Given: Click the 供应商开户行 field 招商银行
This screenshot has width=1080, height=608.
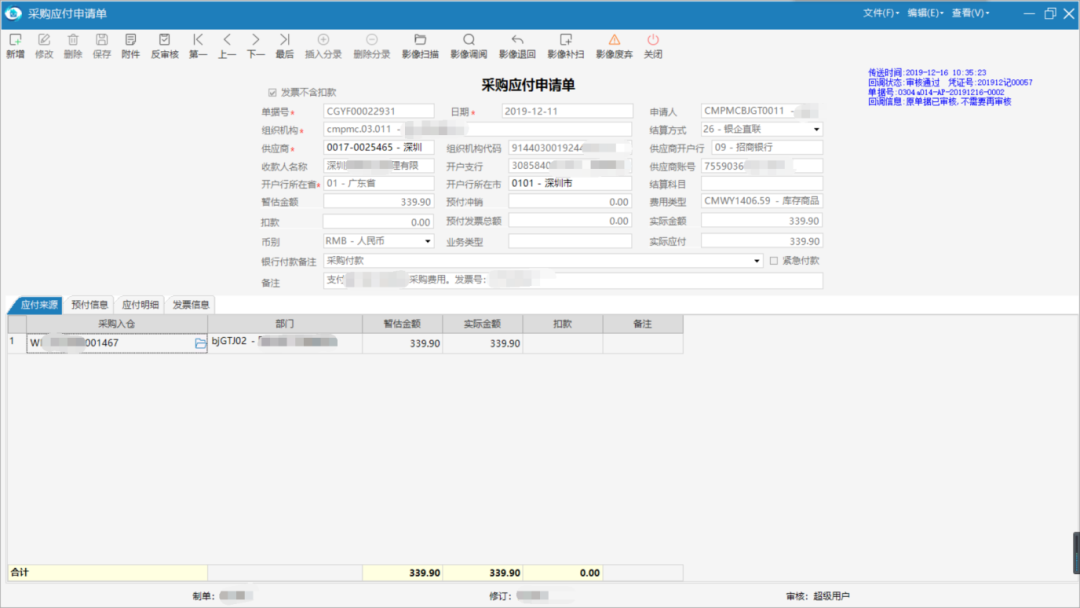Looking at the screenshot, I should pos(767,147).
